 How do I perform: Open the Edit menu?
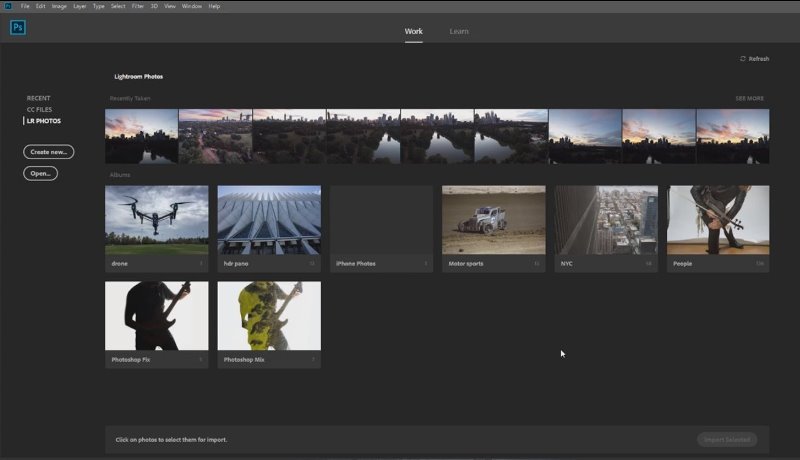41,6
